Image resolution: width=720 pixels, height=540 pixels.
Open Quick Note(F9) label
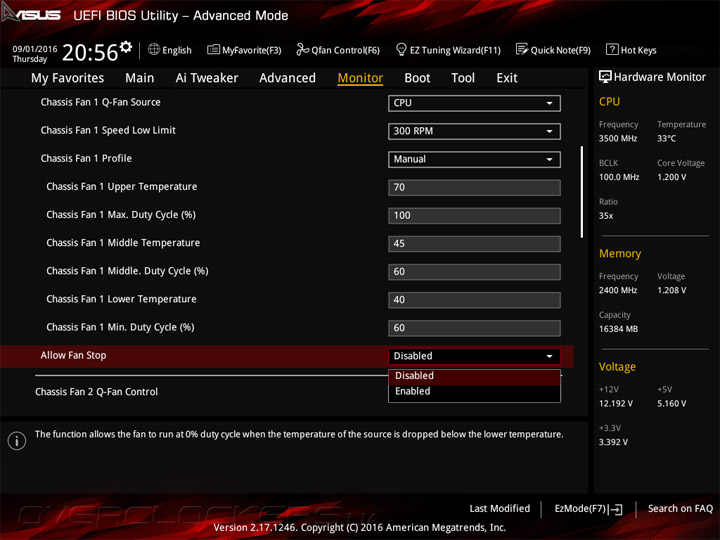pyautogui.click(x=561, y=50)
